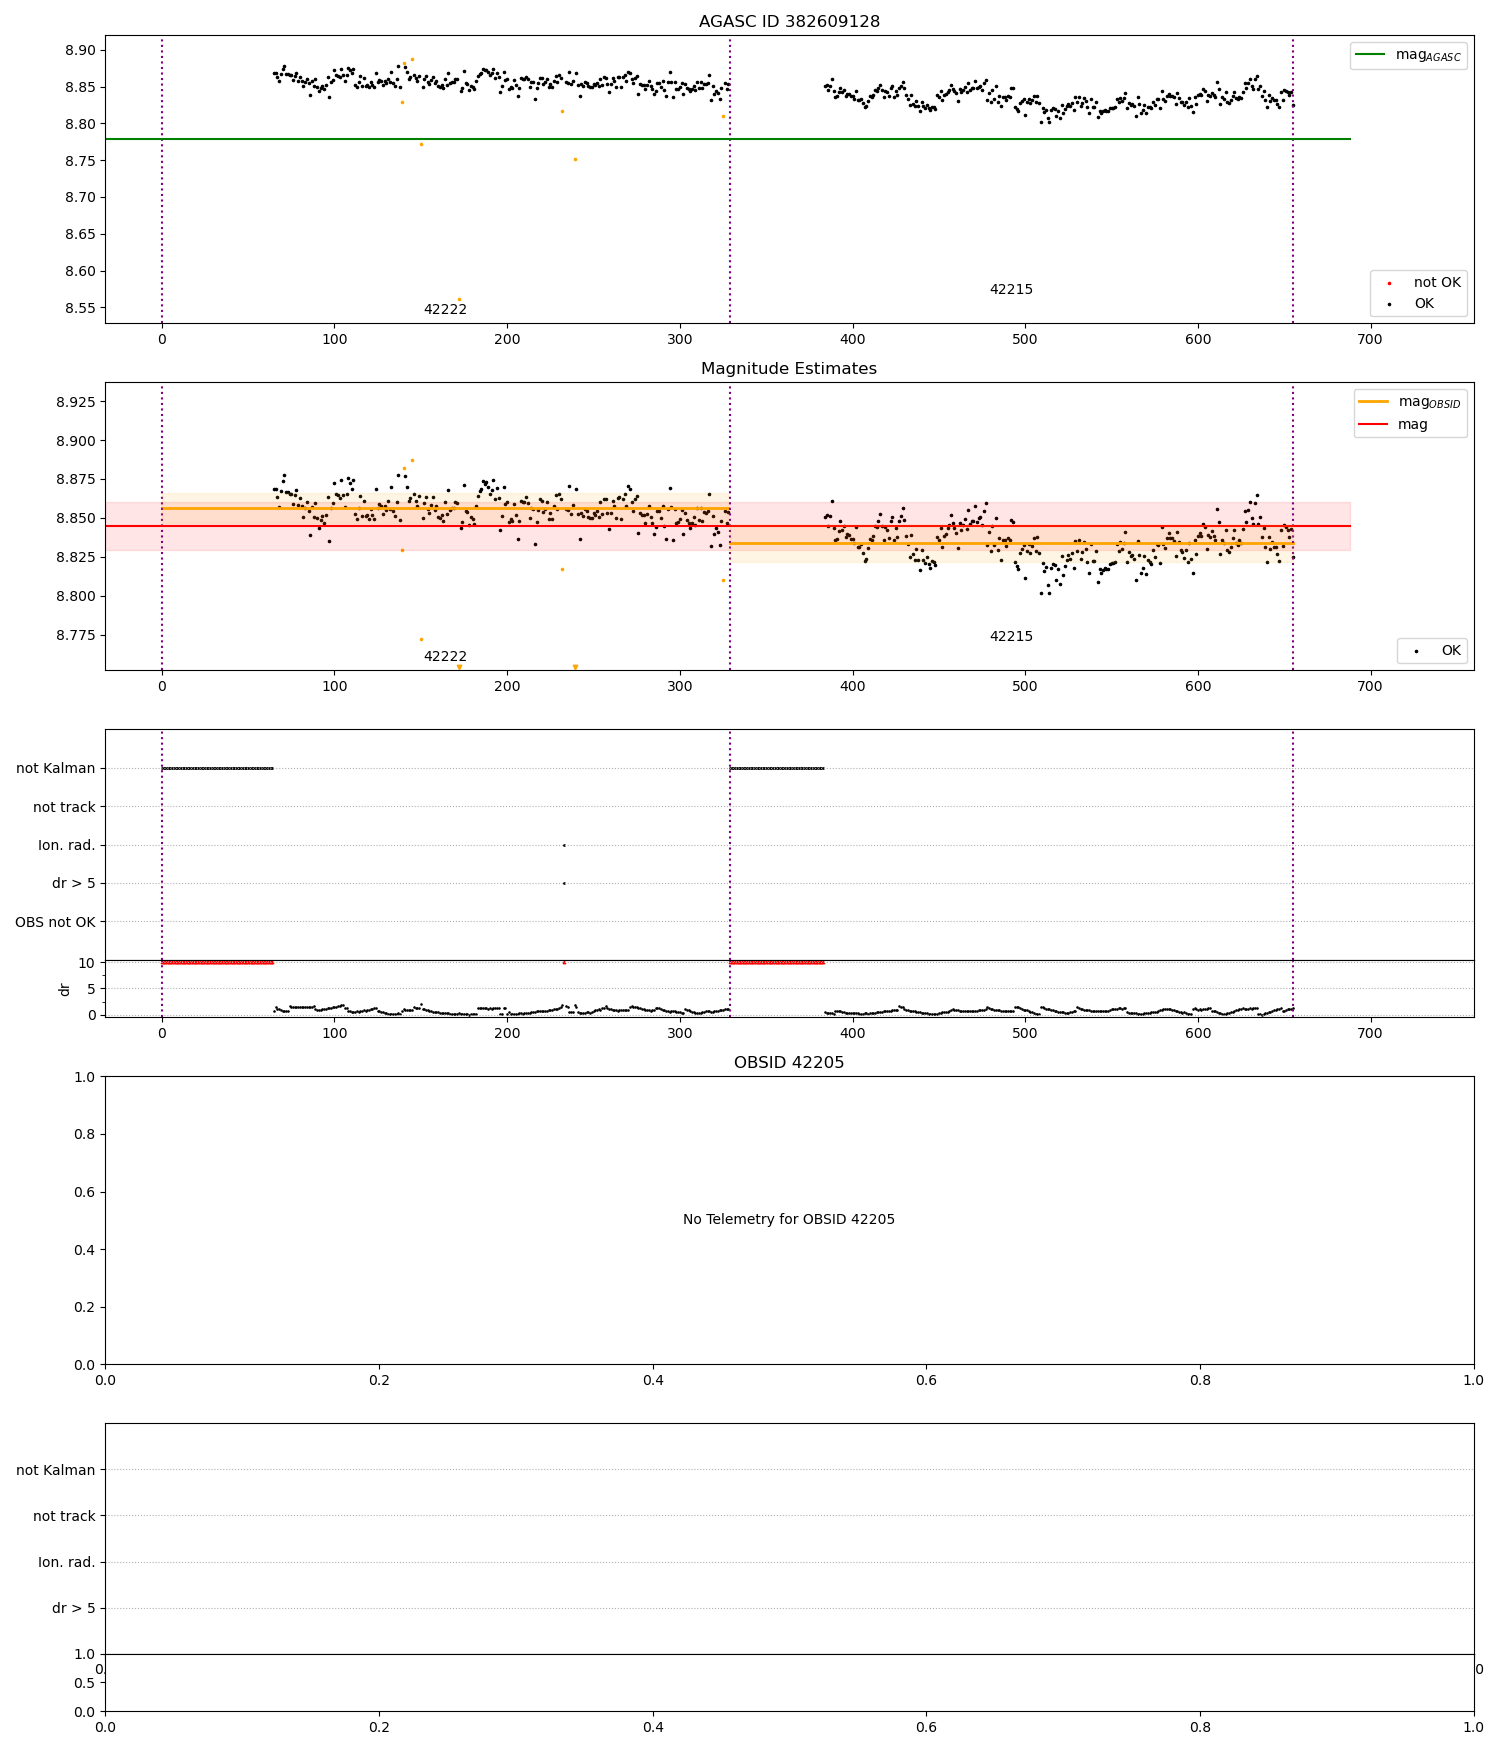
Task: Click the 'OBS not OK' axis label
Action: click(x=56, y=922)
